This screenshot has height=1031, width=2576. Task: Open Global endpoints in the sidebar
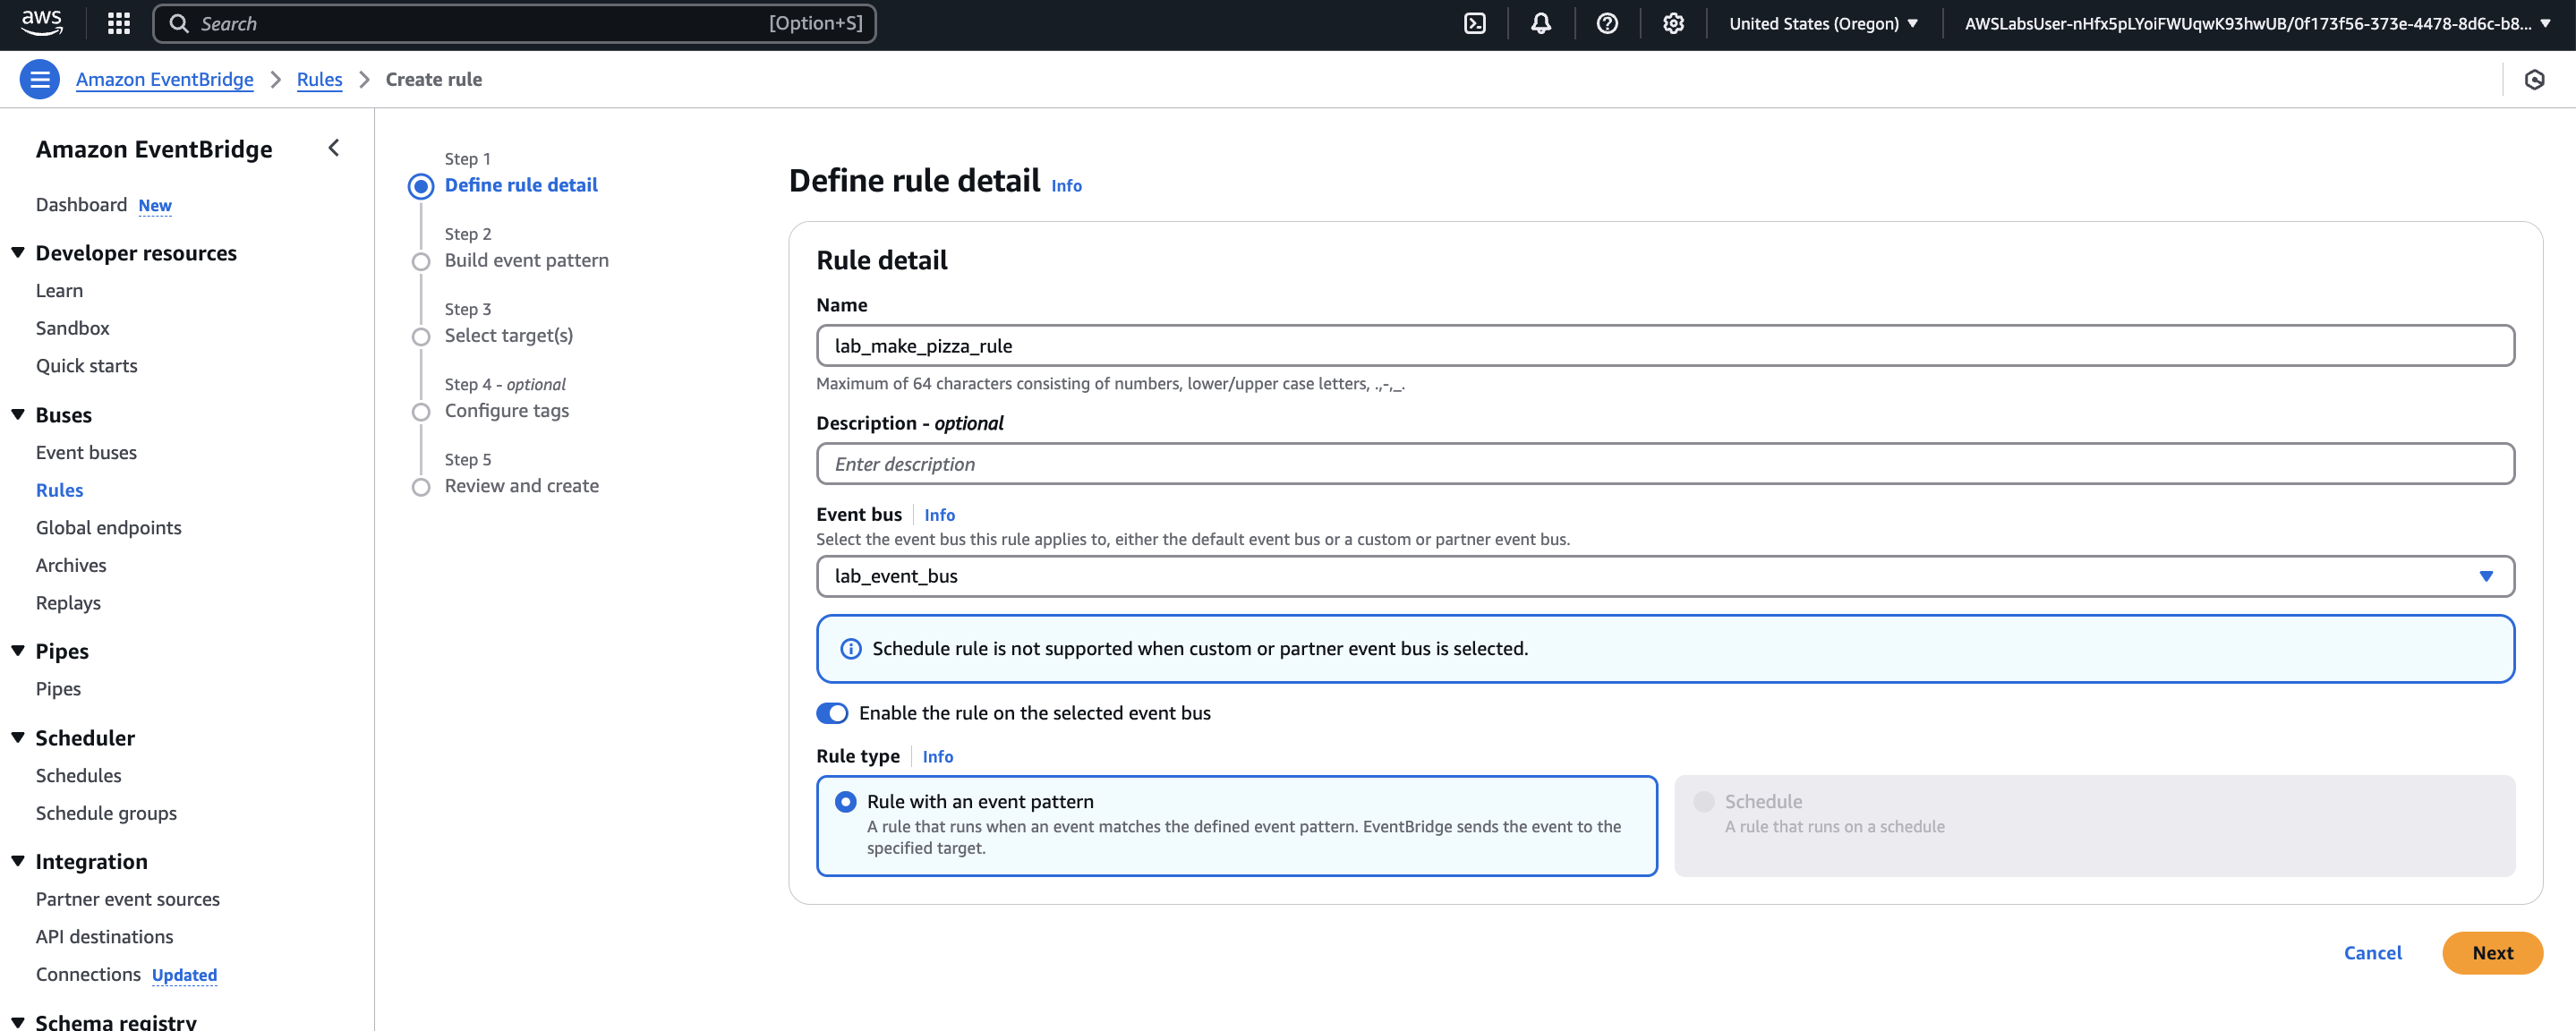108,527
